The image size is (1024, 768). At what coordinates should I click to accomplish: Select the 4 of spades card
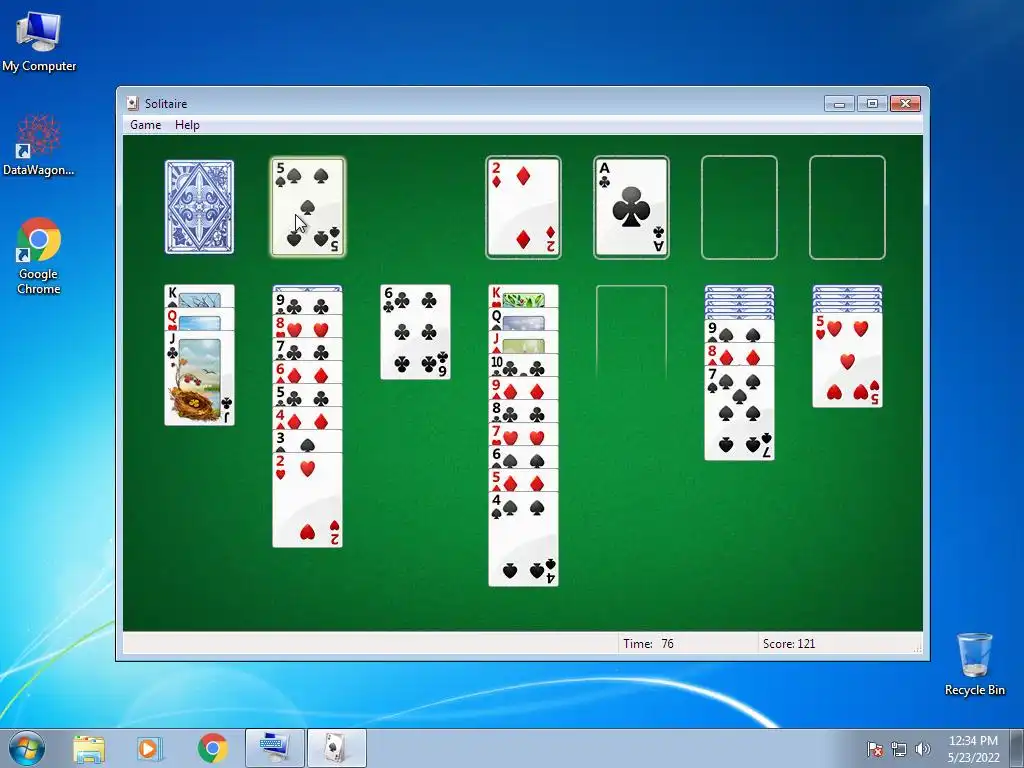click(x=523, y=539)
